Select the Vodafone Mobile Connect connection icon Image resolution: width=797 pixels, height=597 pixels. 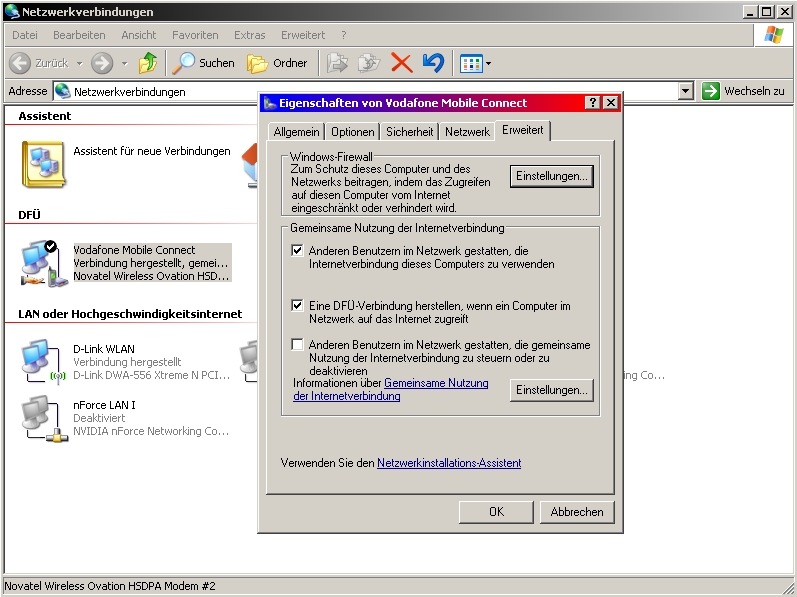[44, 263]
